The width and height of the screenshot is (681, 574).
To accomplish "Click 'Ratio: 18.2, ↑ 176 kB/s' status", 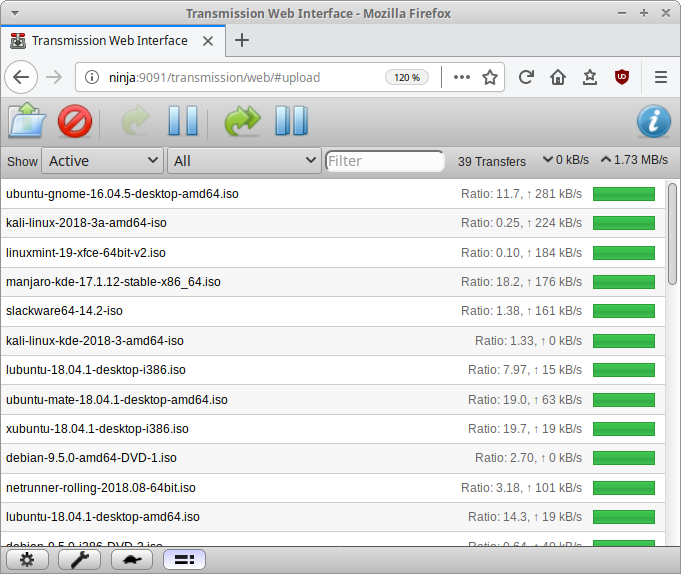I will point(521,282).
